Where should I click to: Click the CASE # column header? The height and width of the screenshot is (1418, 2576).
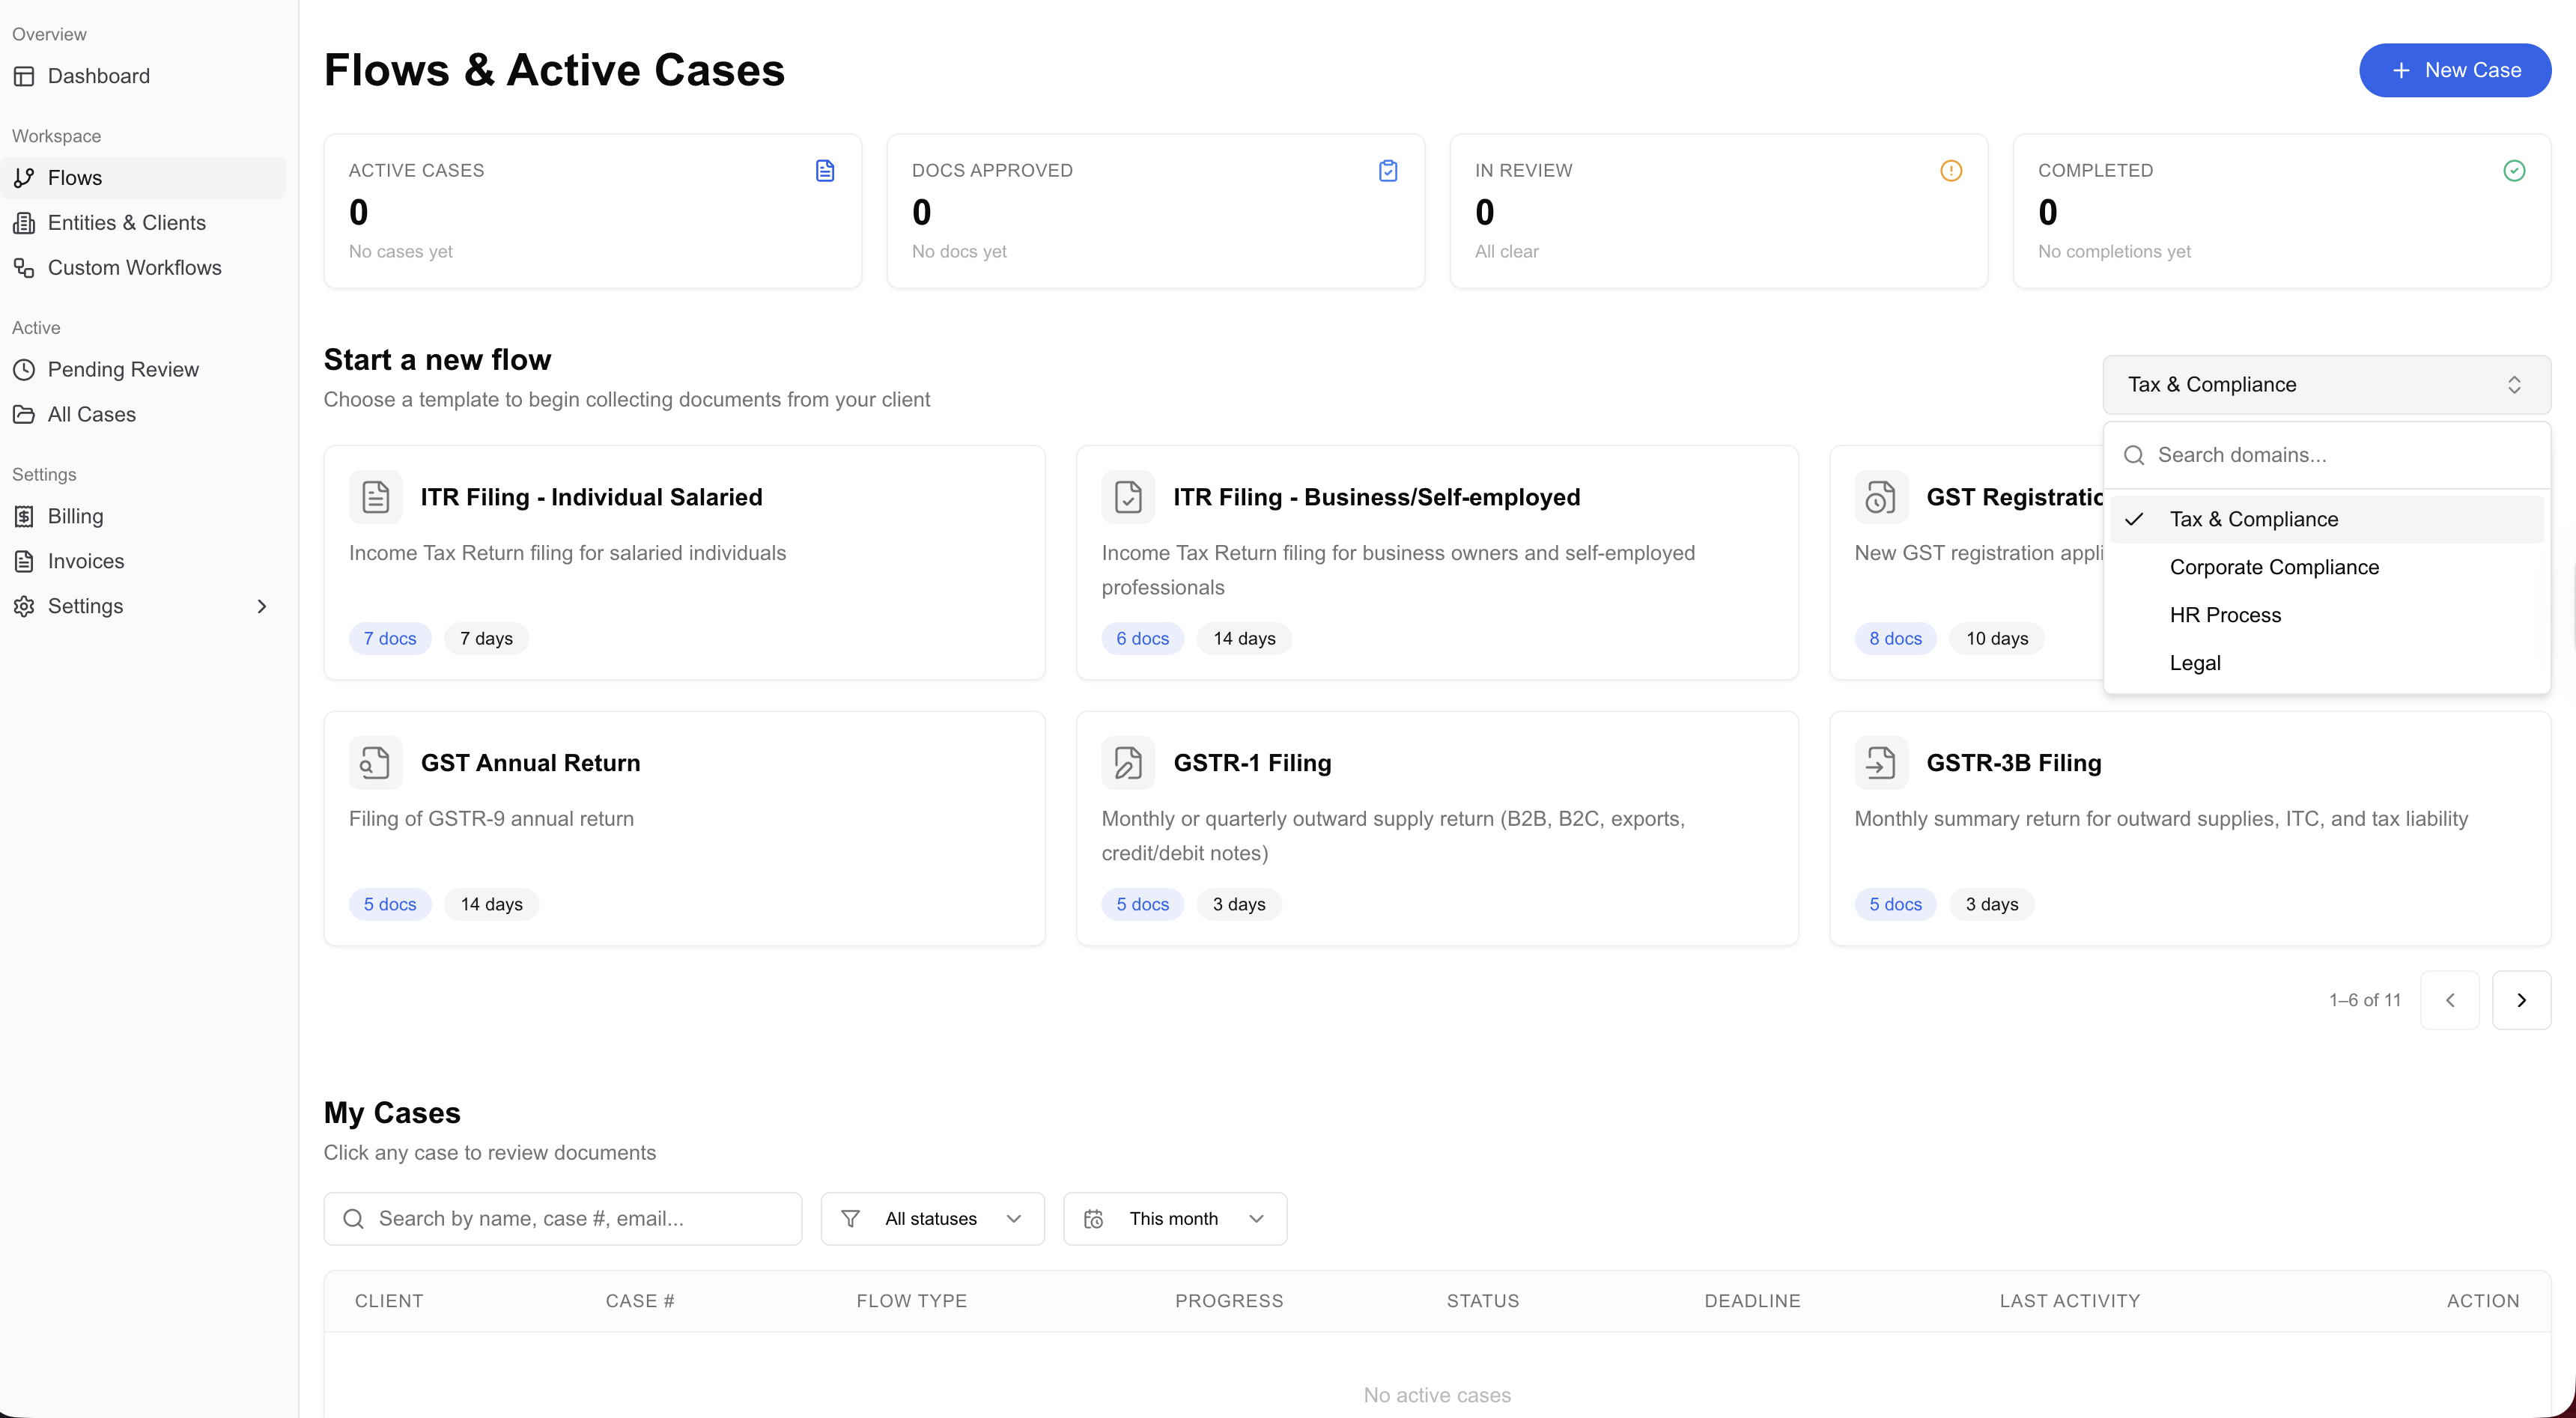click(x=640, y=1302)
